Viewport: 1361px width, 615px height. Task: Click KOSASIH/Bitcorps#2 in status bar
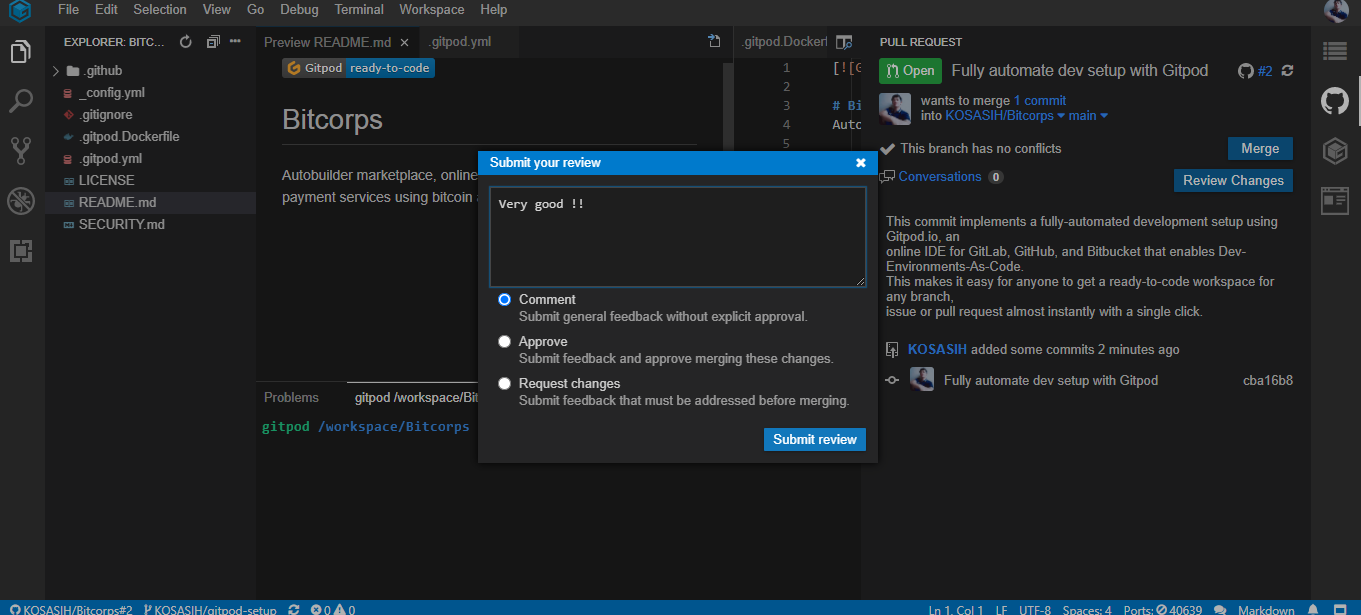pyautogui.click(x=71, y=609)
